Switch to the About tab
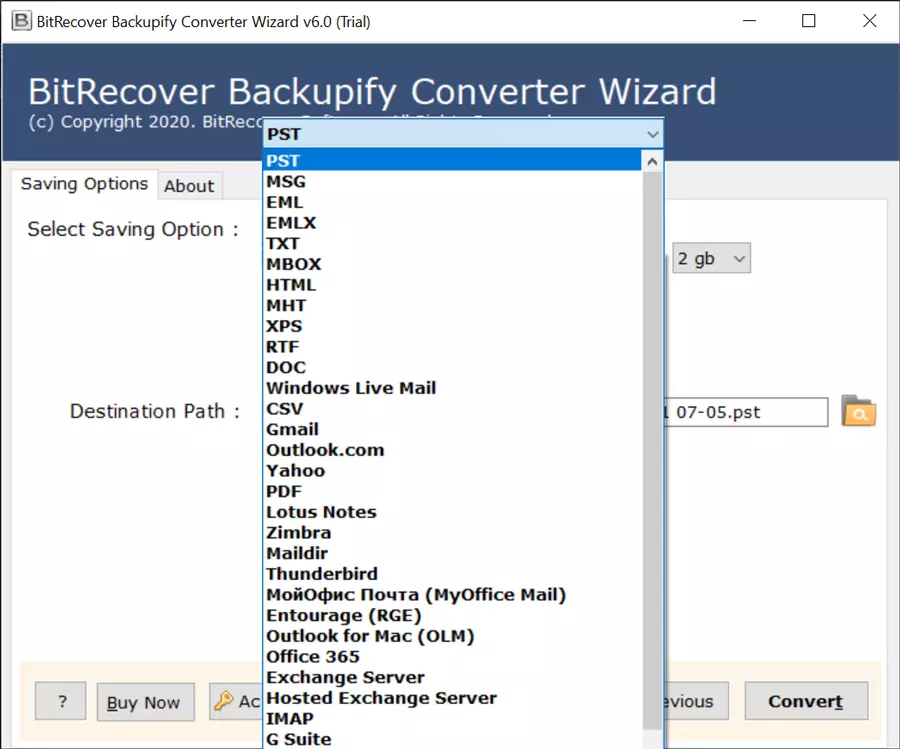 (x=189, y=186)
